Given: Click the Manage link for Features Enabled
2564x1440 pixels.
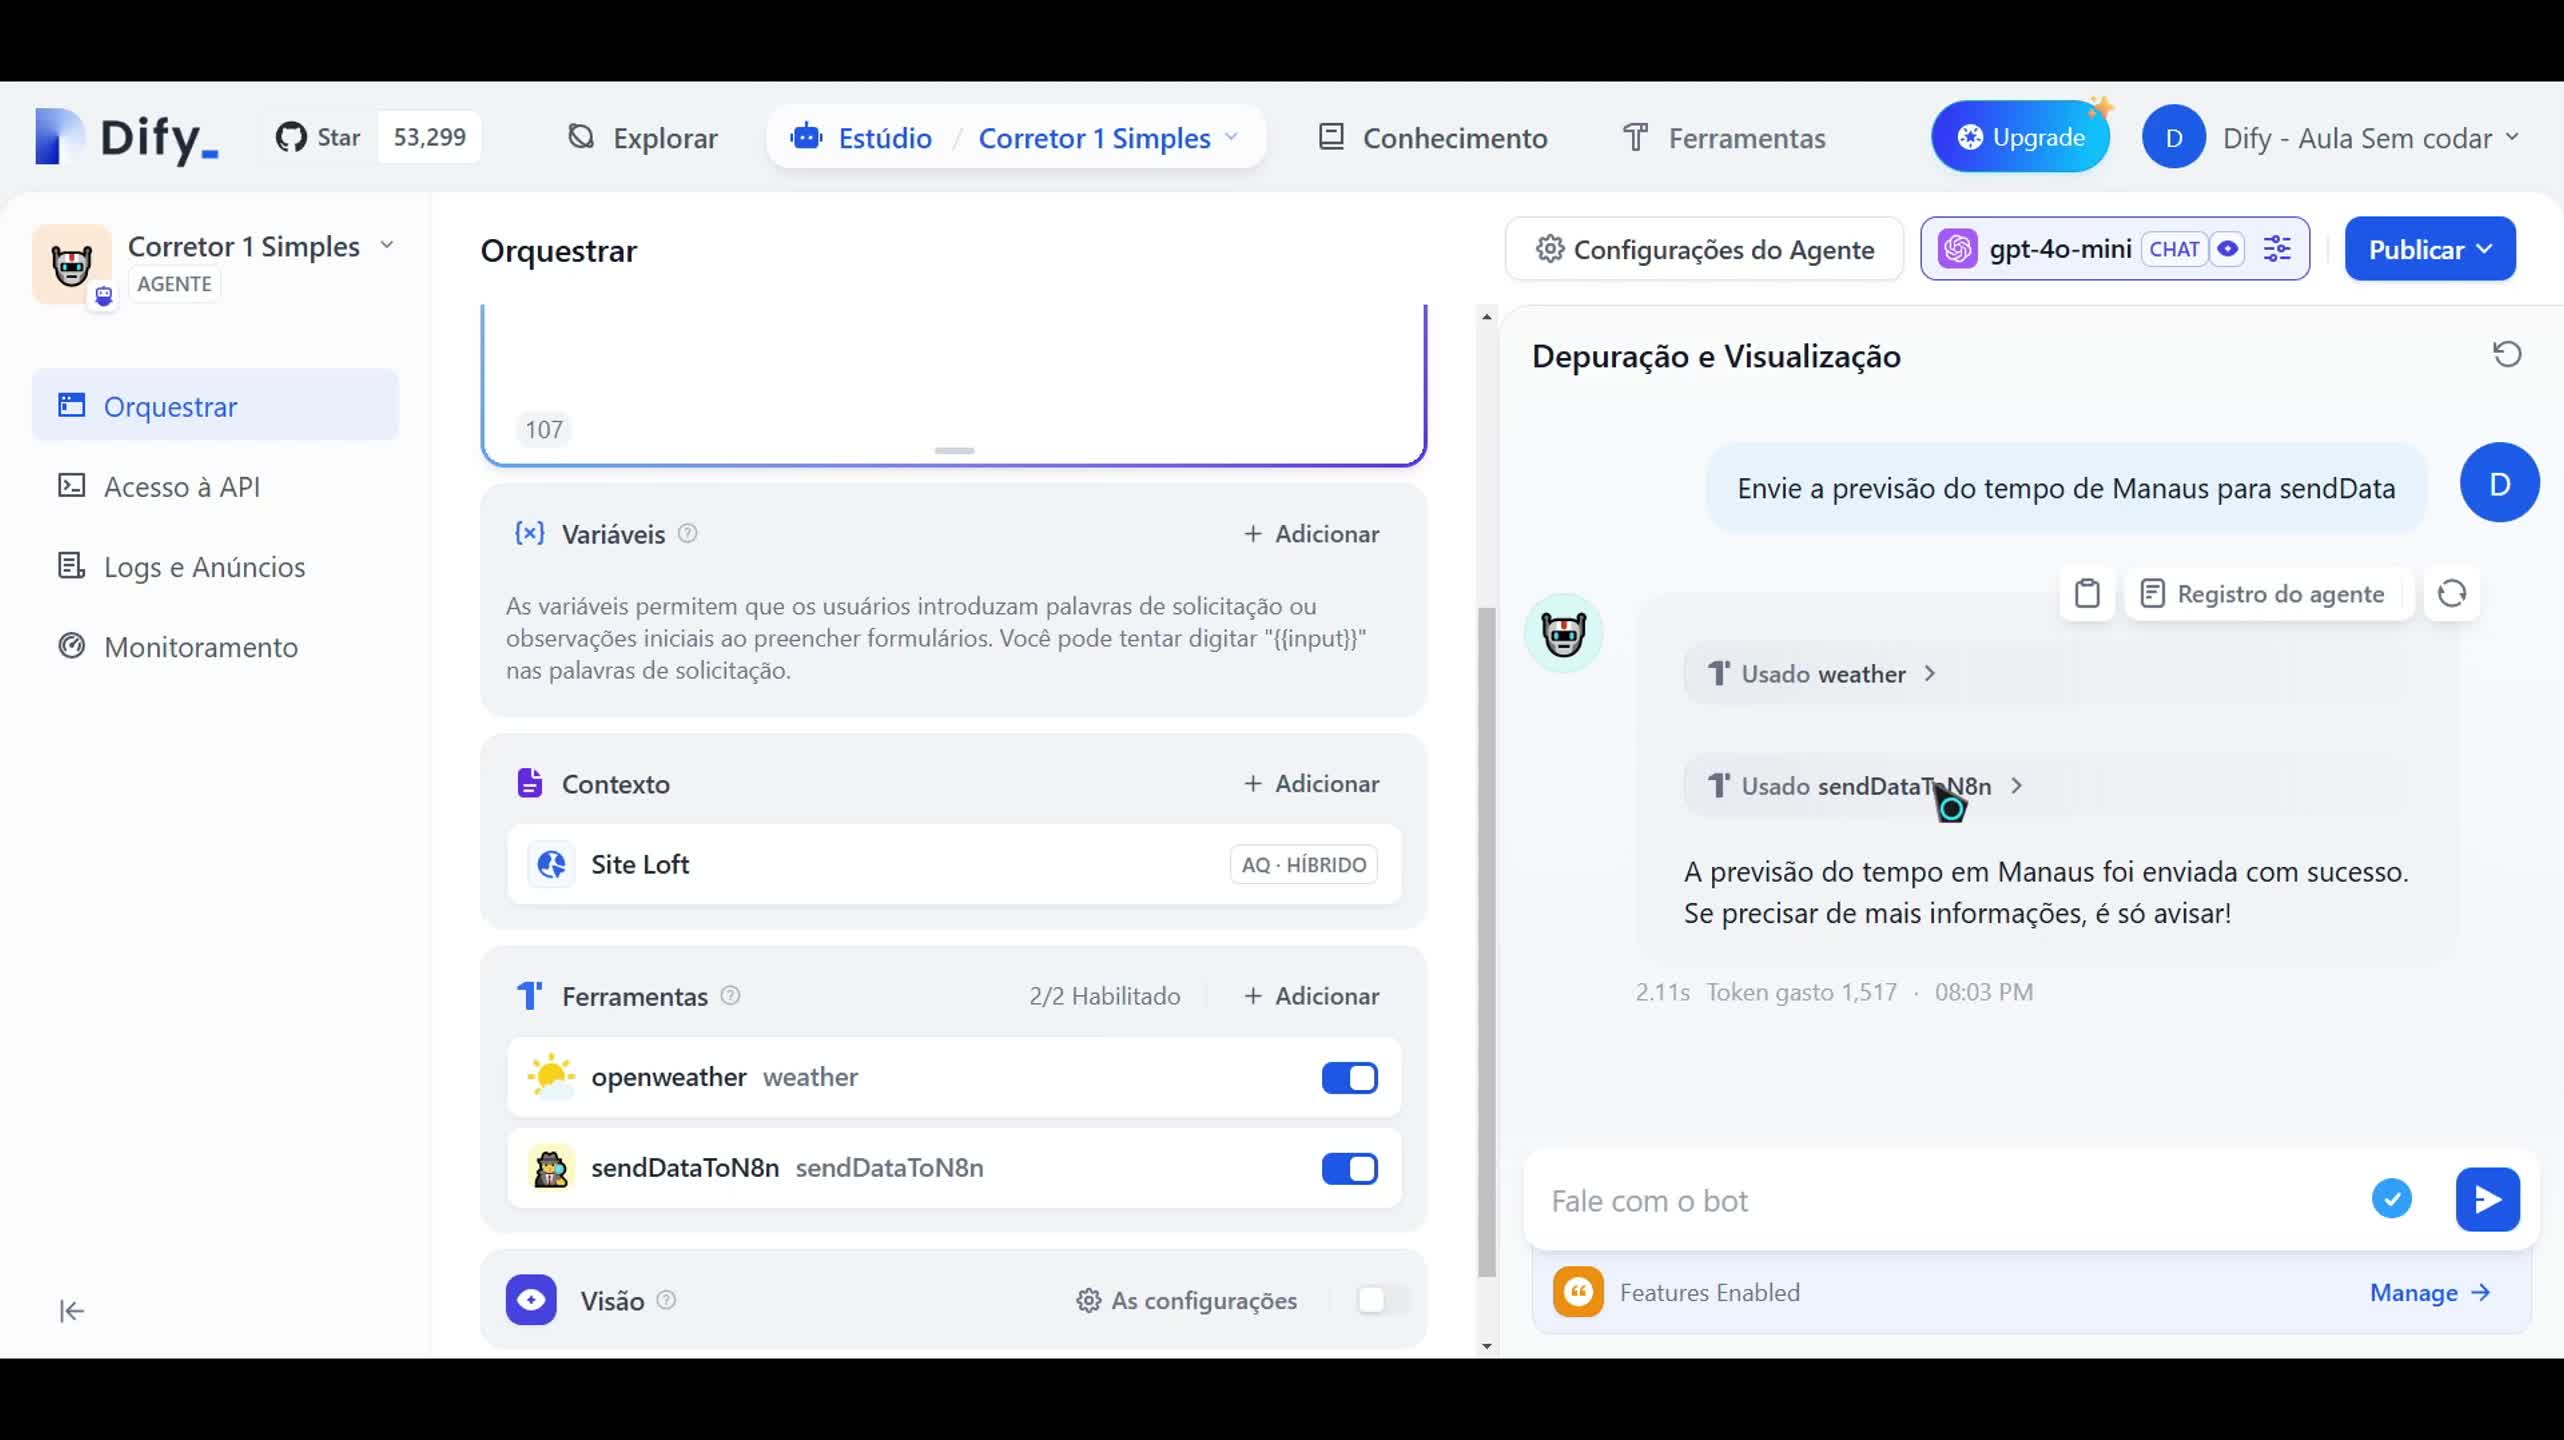Looking at the screenshot, I should 2428,1292.
